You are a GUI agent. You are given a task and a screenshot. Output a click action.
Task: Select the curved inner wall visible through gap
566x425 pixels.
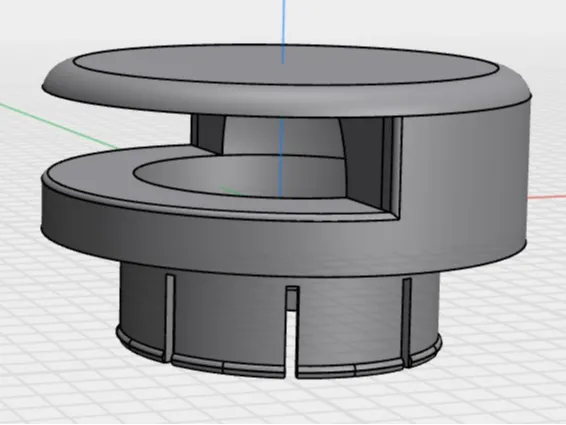click(283, 135)
